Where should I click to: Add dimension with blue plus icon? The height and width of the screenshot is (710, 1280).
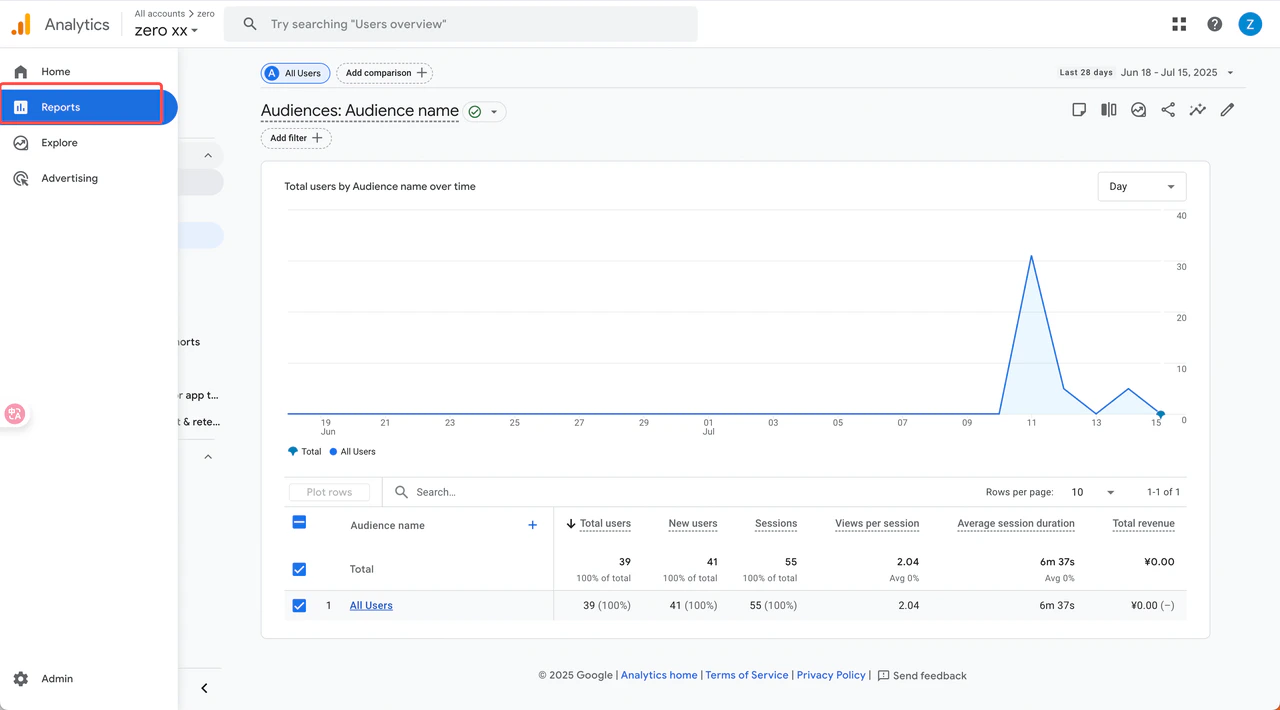532,525
